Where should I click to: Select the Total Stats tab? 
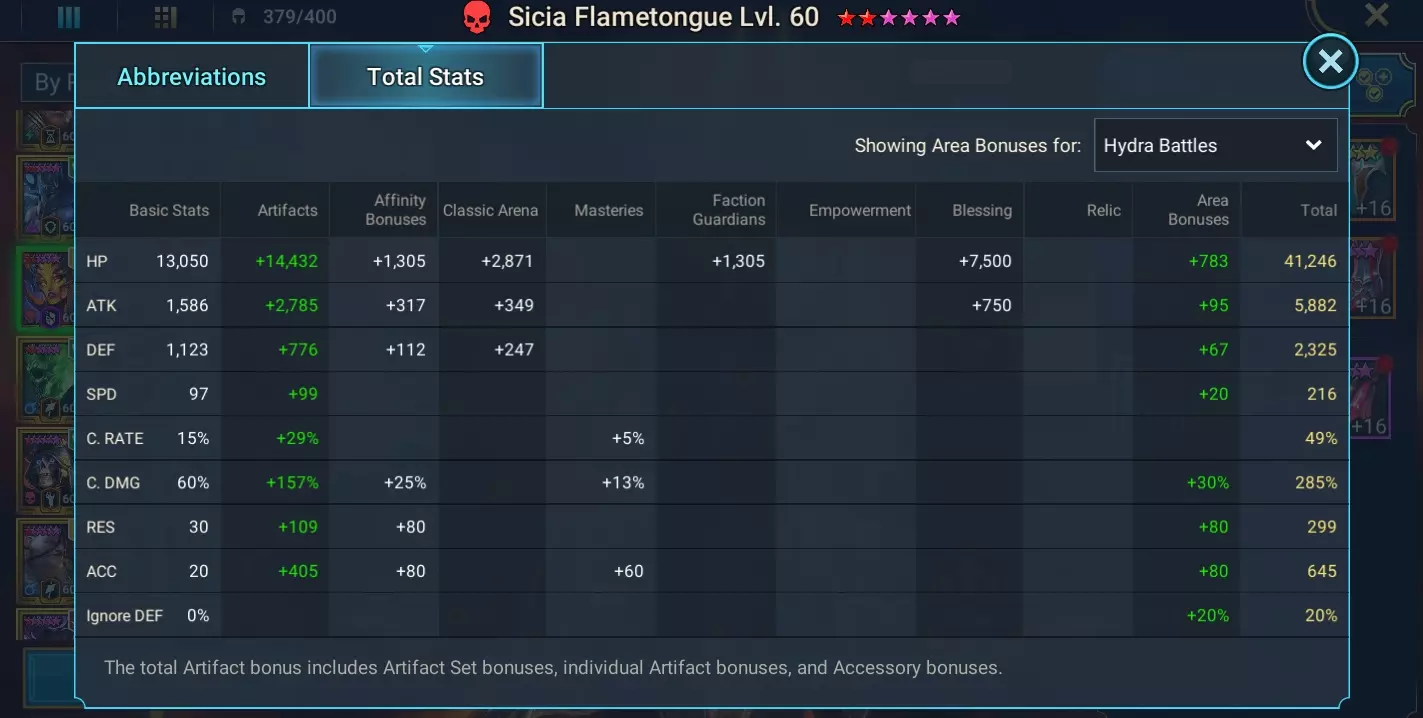pyautogui.click(x=425, y=77)
